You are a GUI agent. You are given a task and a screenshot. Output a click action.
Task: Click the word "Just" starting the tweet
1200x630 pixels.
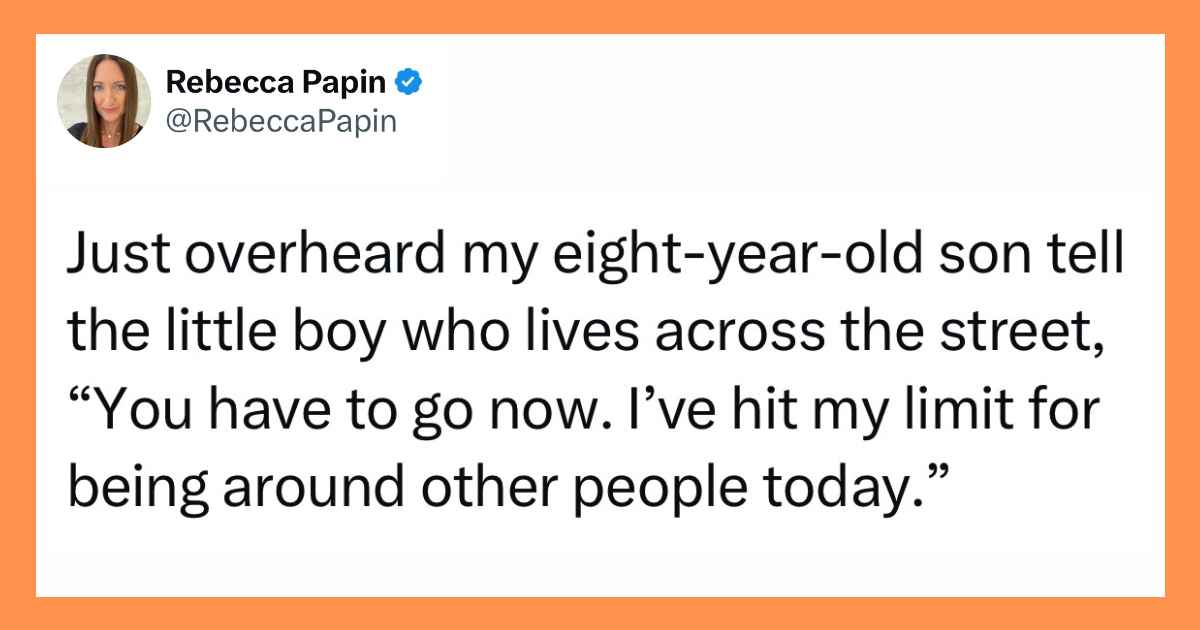click(x=109, y=260)
